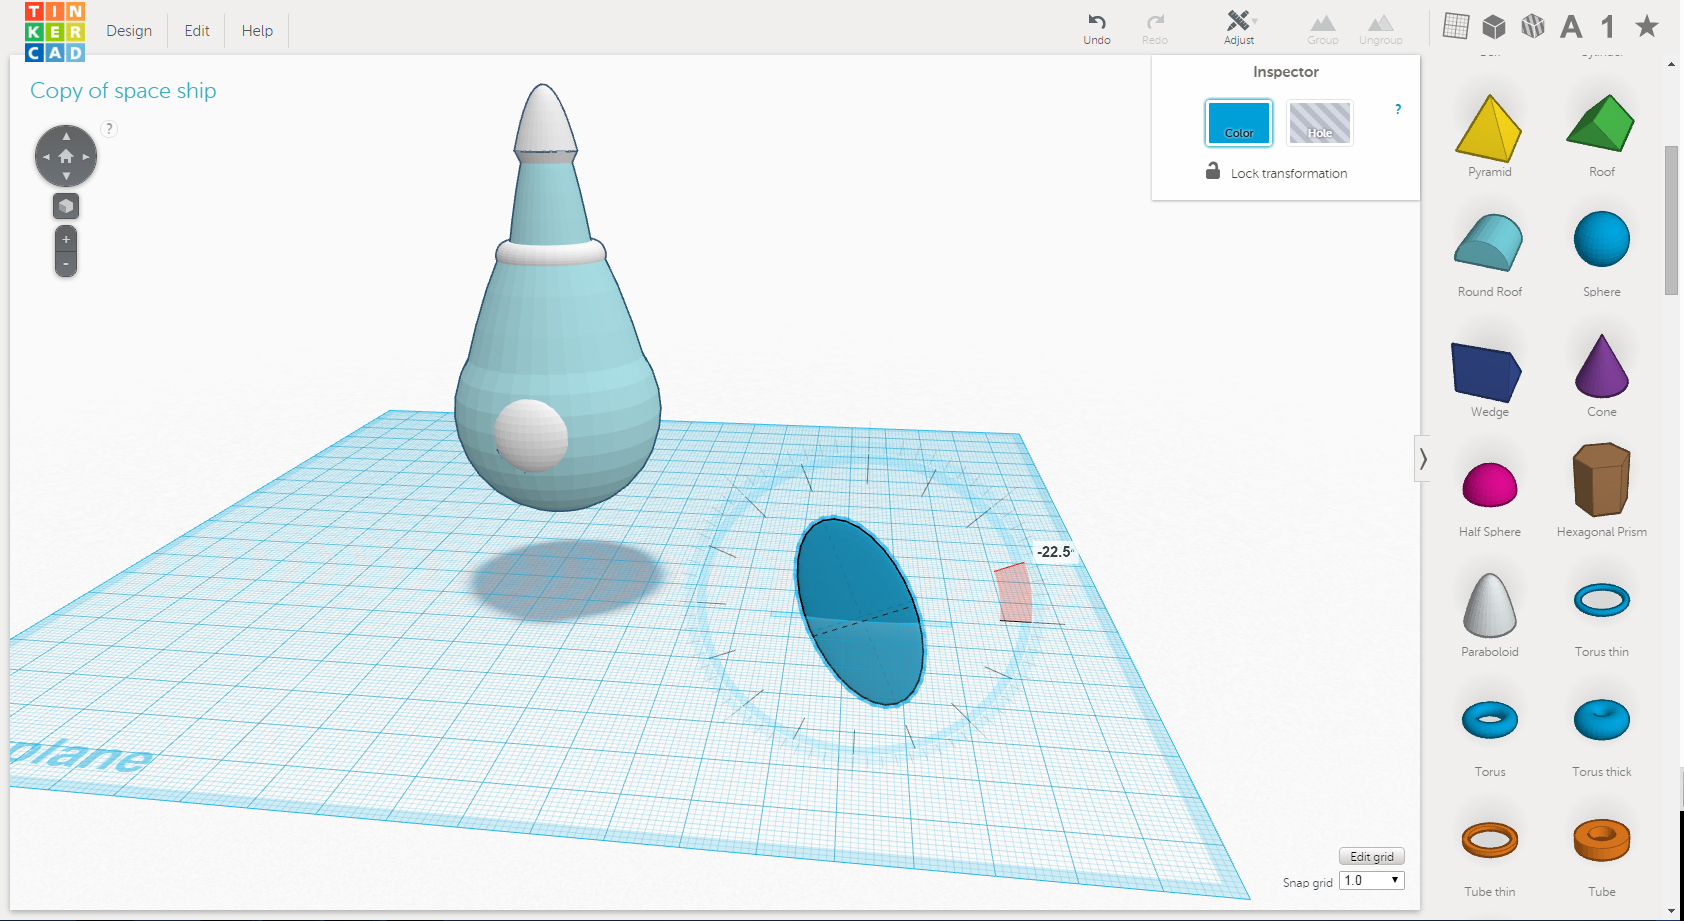Screen dimensions: 1684x921
Task: Pick the Round Roof shape
Action: pyautogui.click(x=1489, y=255)
